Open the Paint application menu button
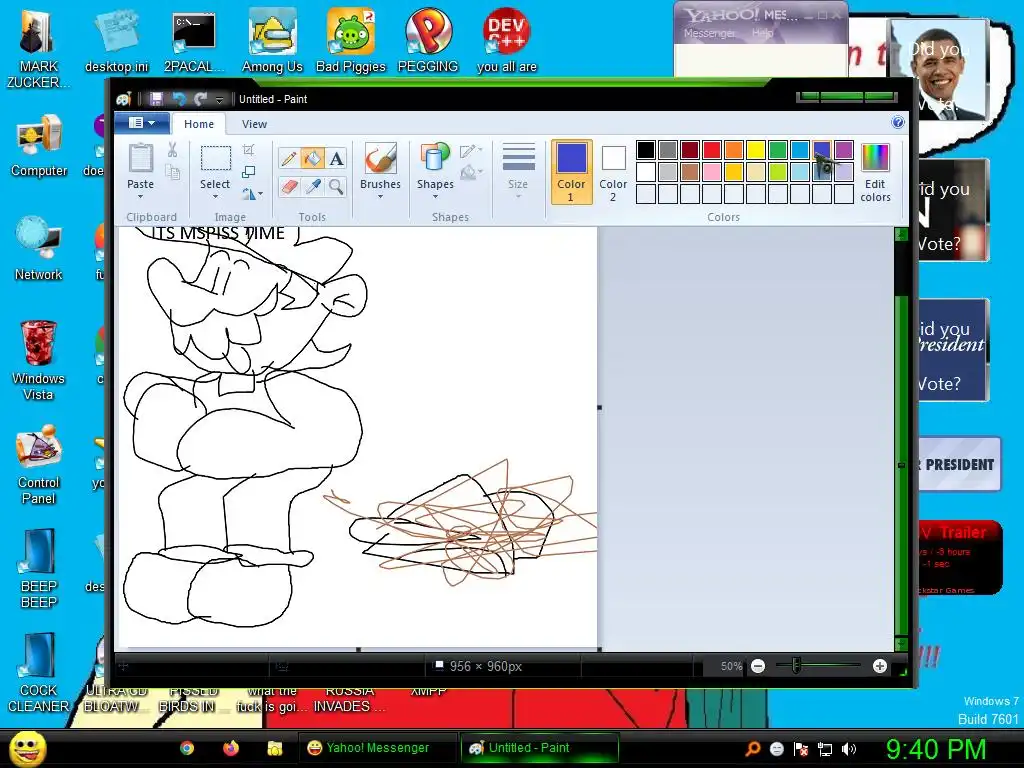This screenshot has width=1024, height=768. pos(142,123)
